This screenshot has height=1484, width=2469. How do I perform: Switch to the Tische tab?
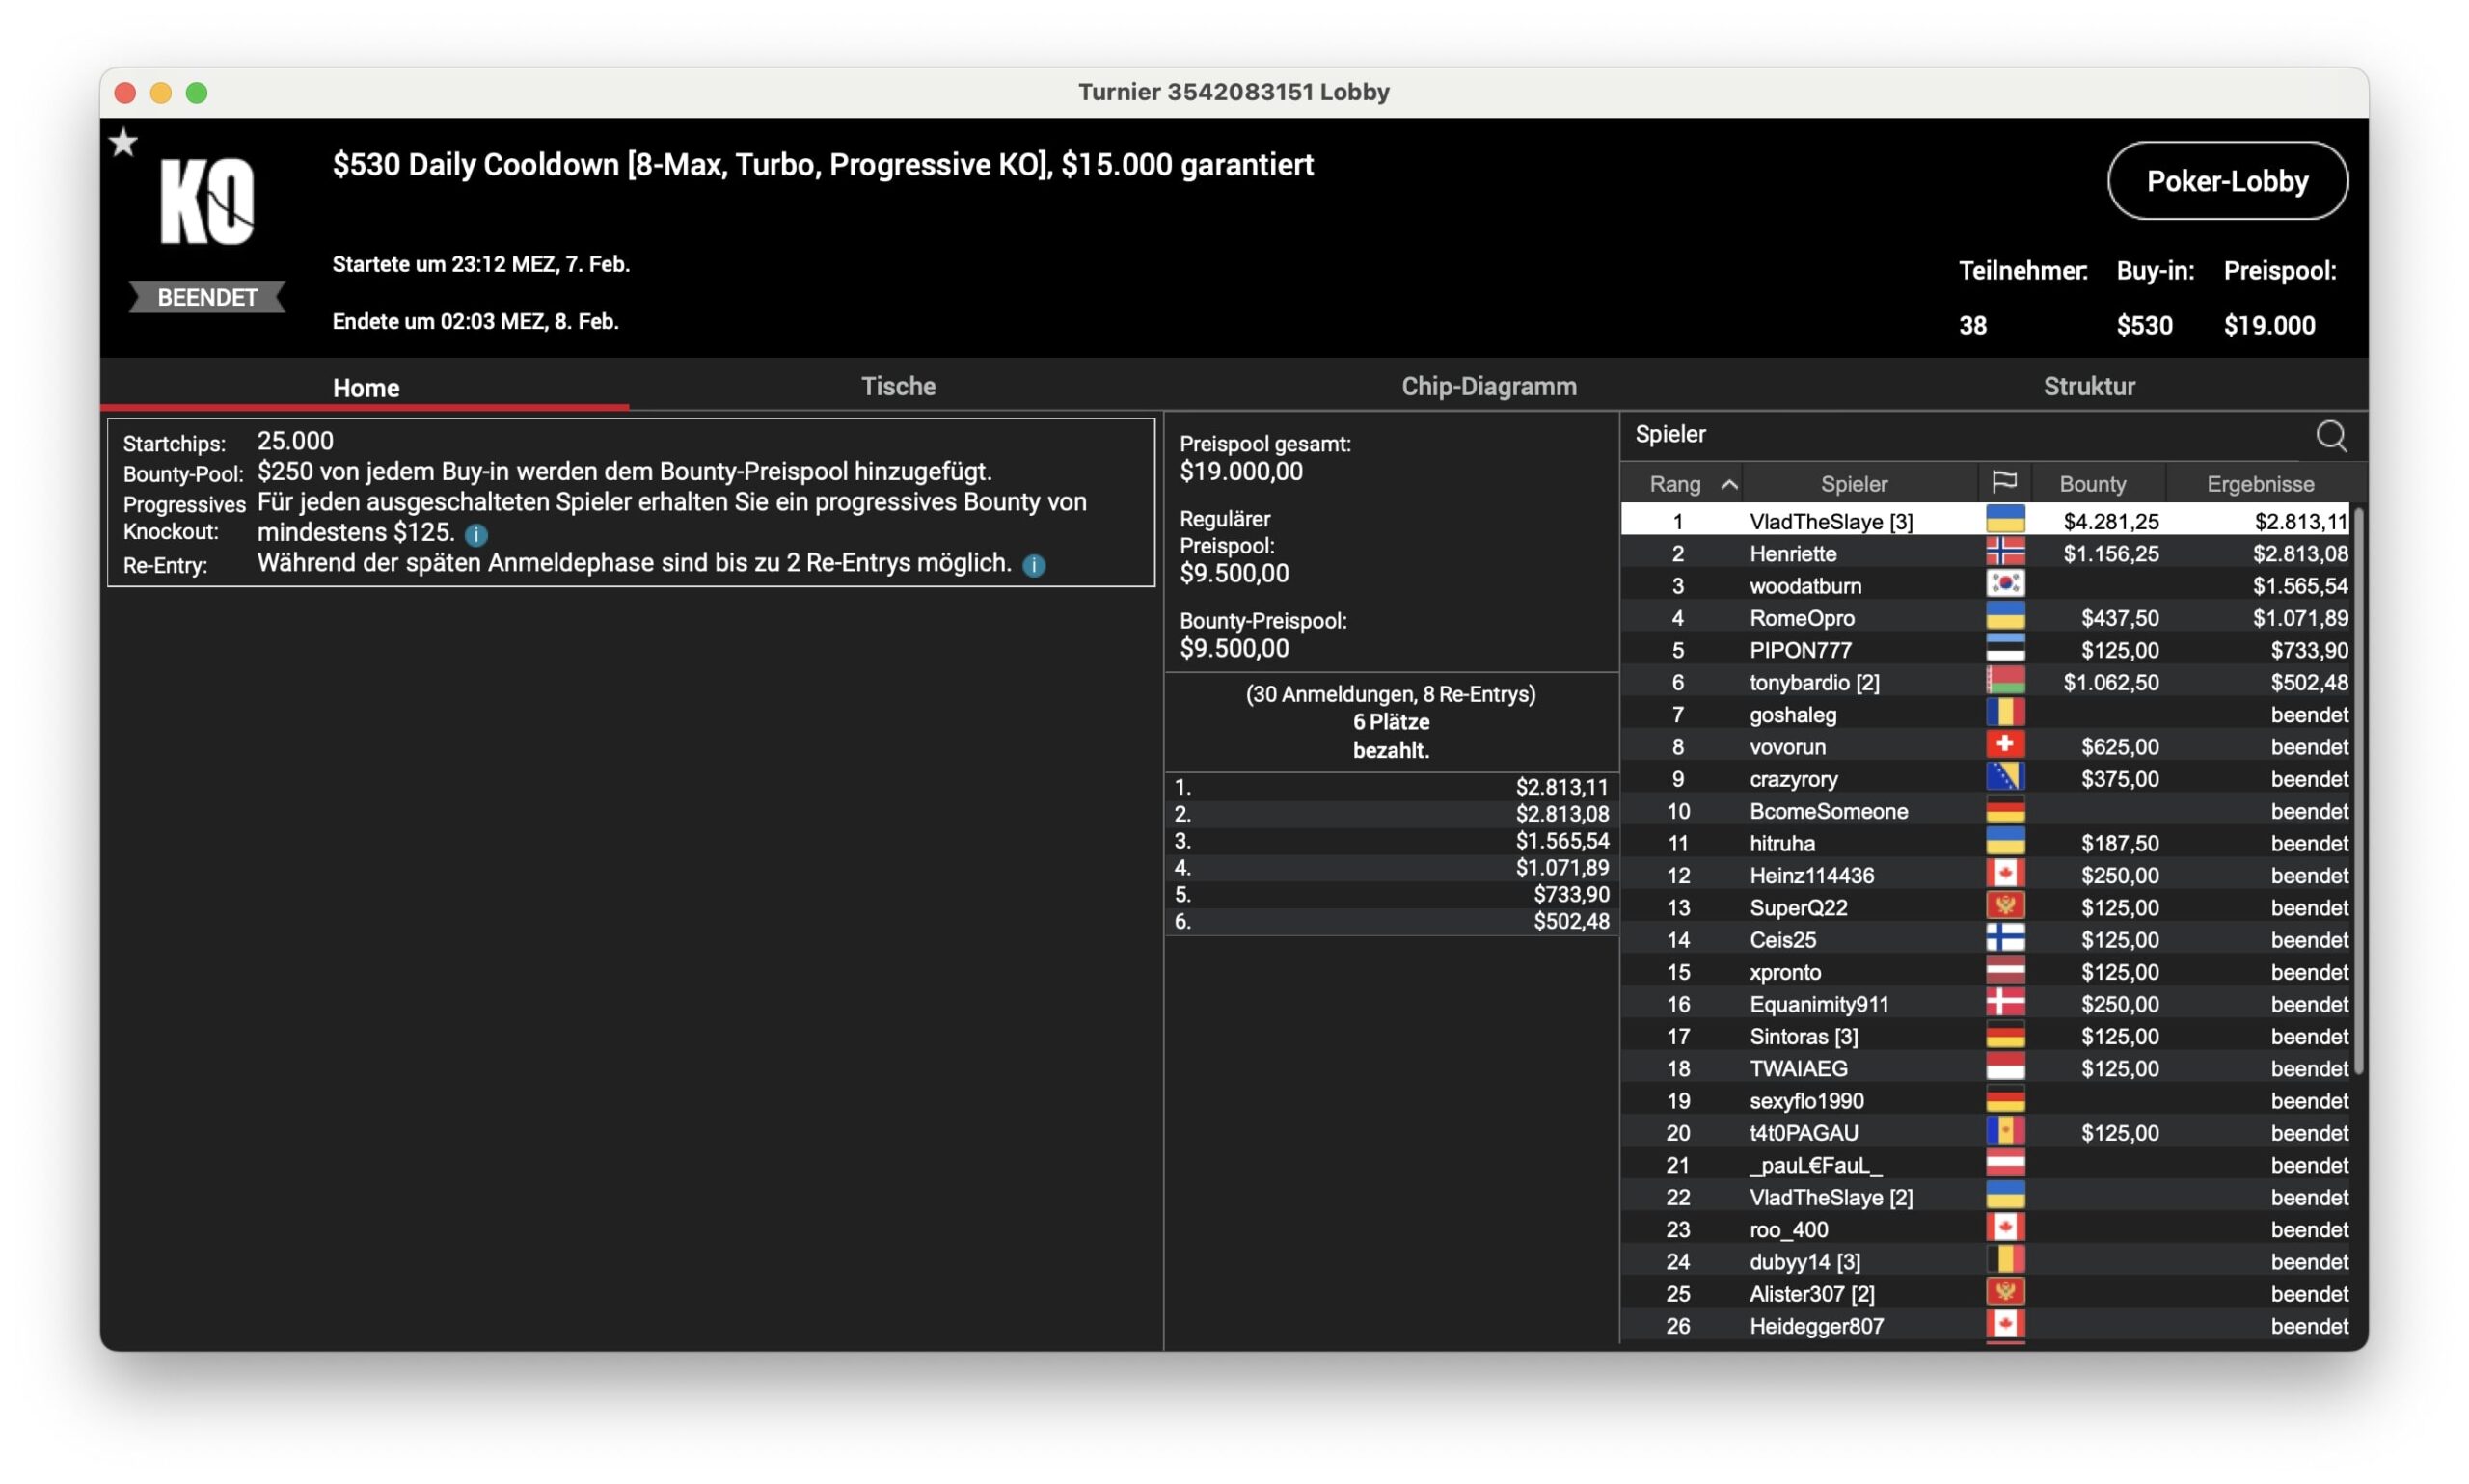(898, 386)
